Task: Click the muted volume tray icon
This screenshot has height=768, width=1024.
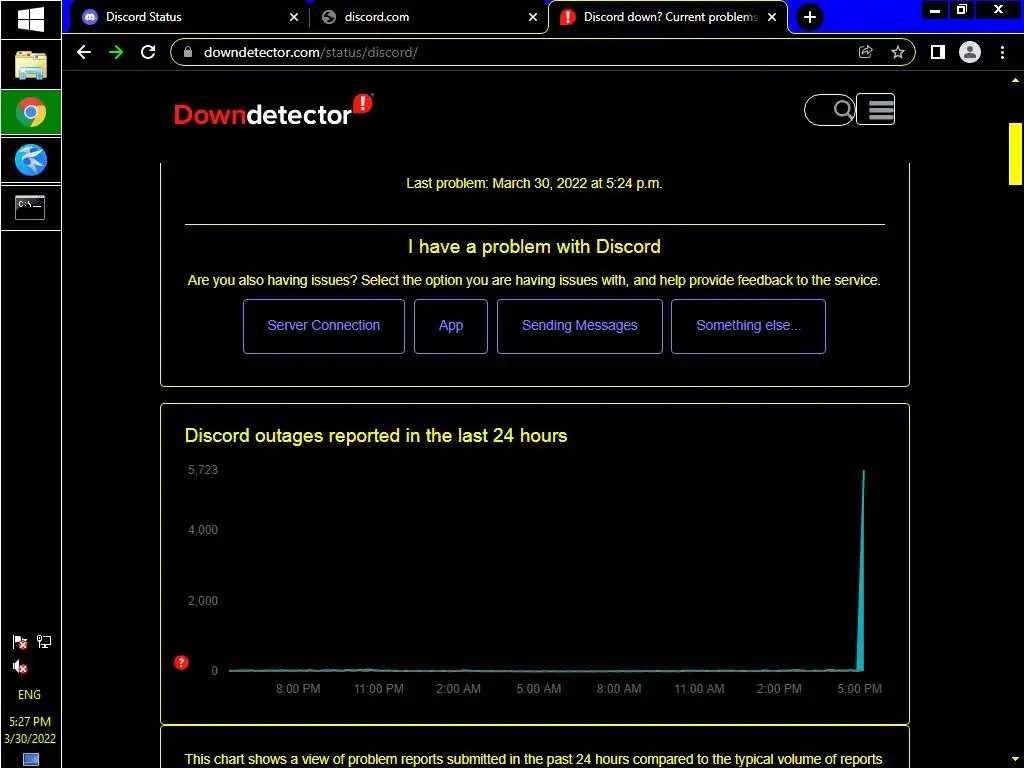Action: pyautogui.click(x=20, y=667)
